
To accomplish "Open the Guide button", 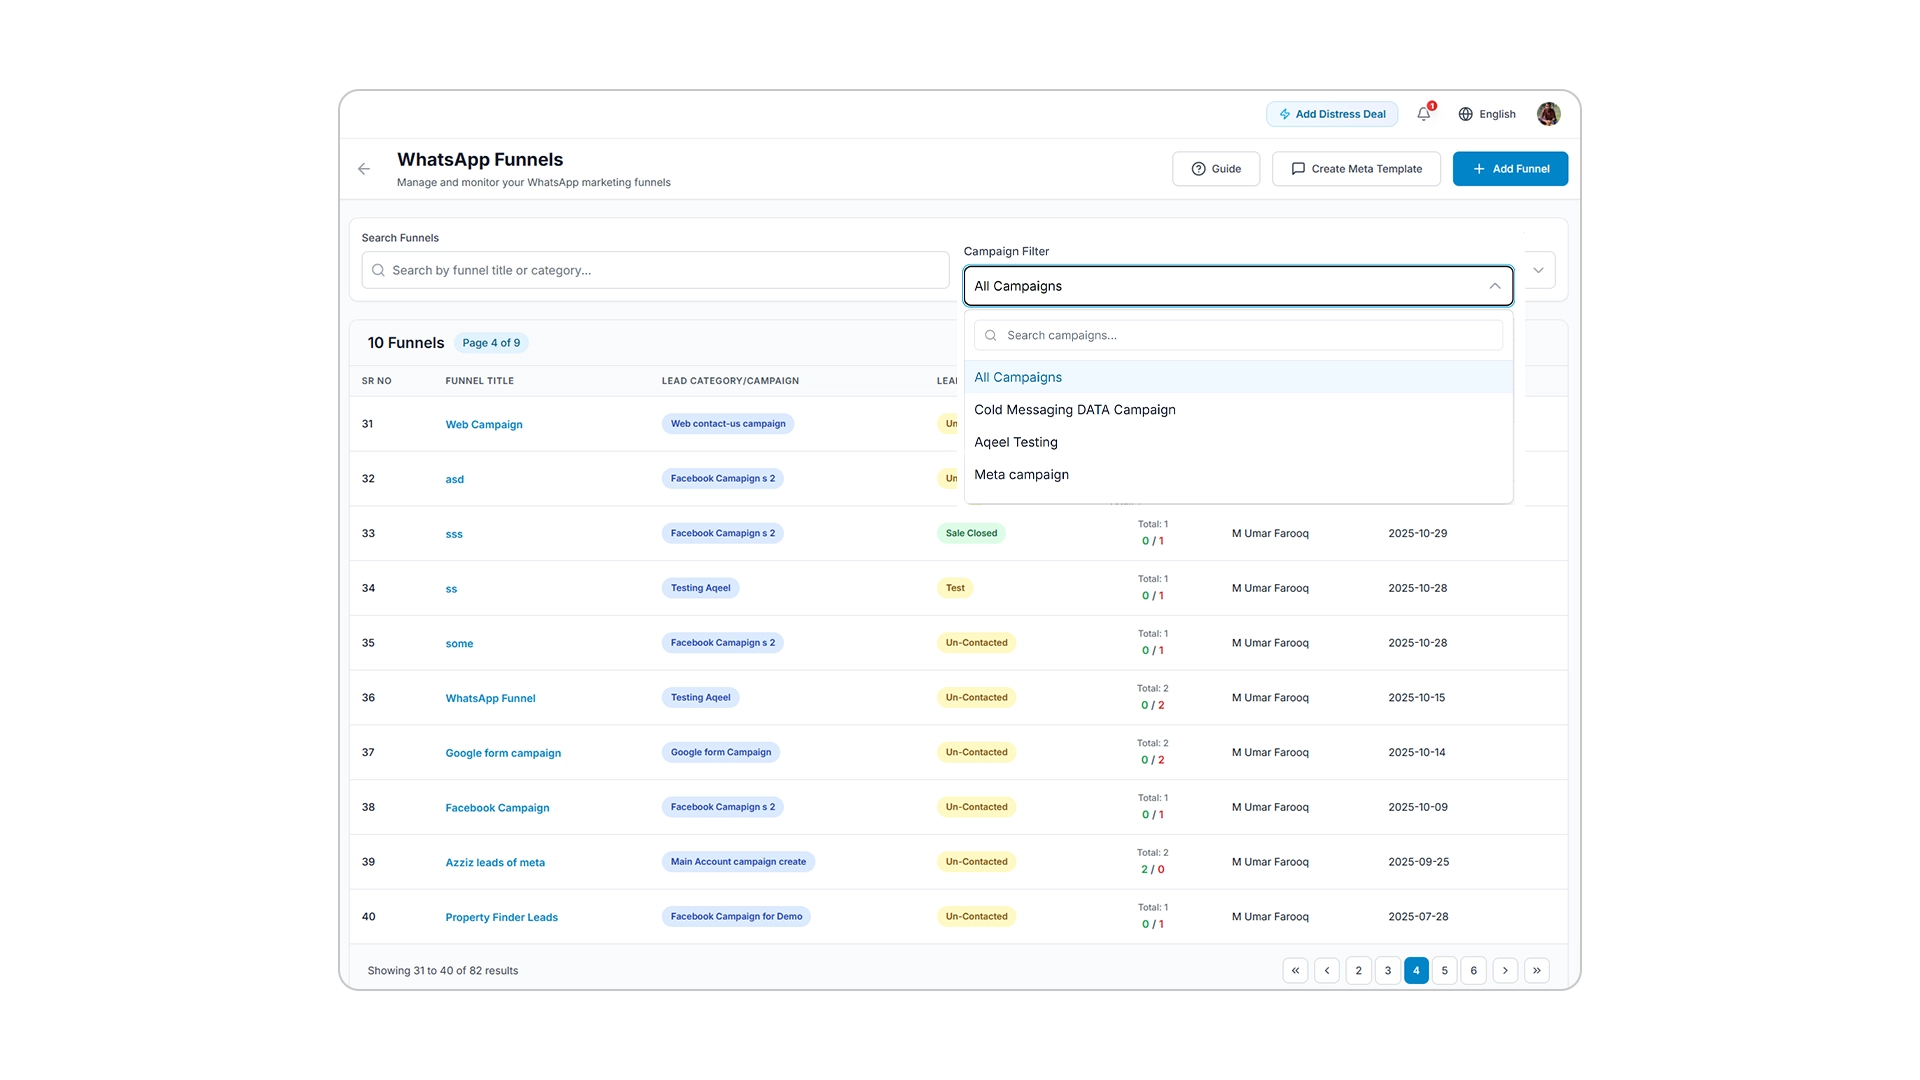I will 1216,169.
